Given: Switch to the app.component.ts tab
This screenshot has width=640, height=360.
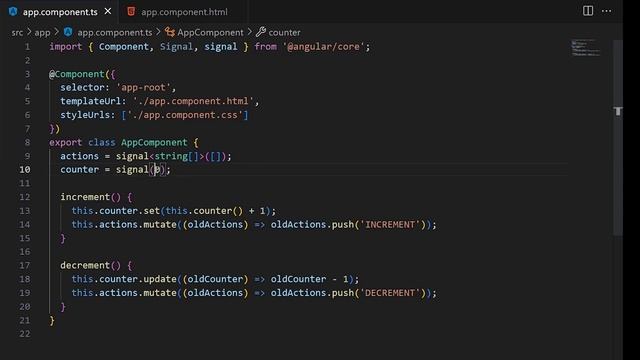Looking at the screenshot, I should [60, 12].
